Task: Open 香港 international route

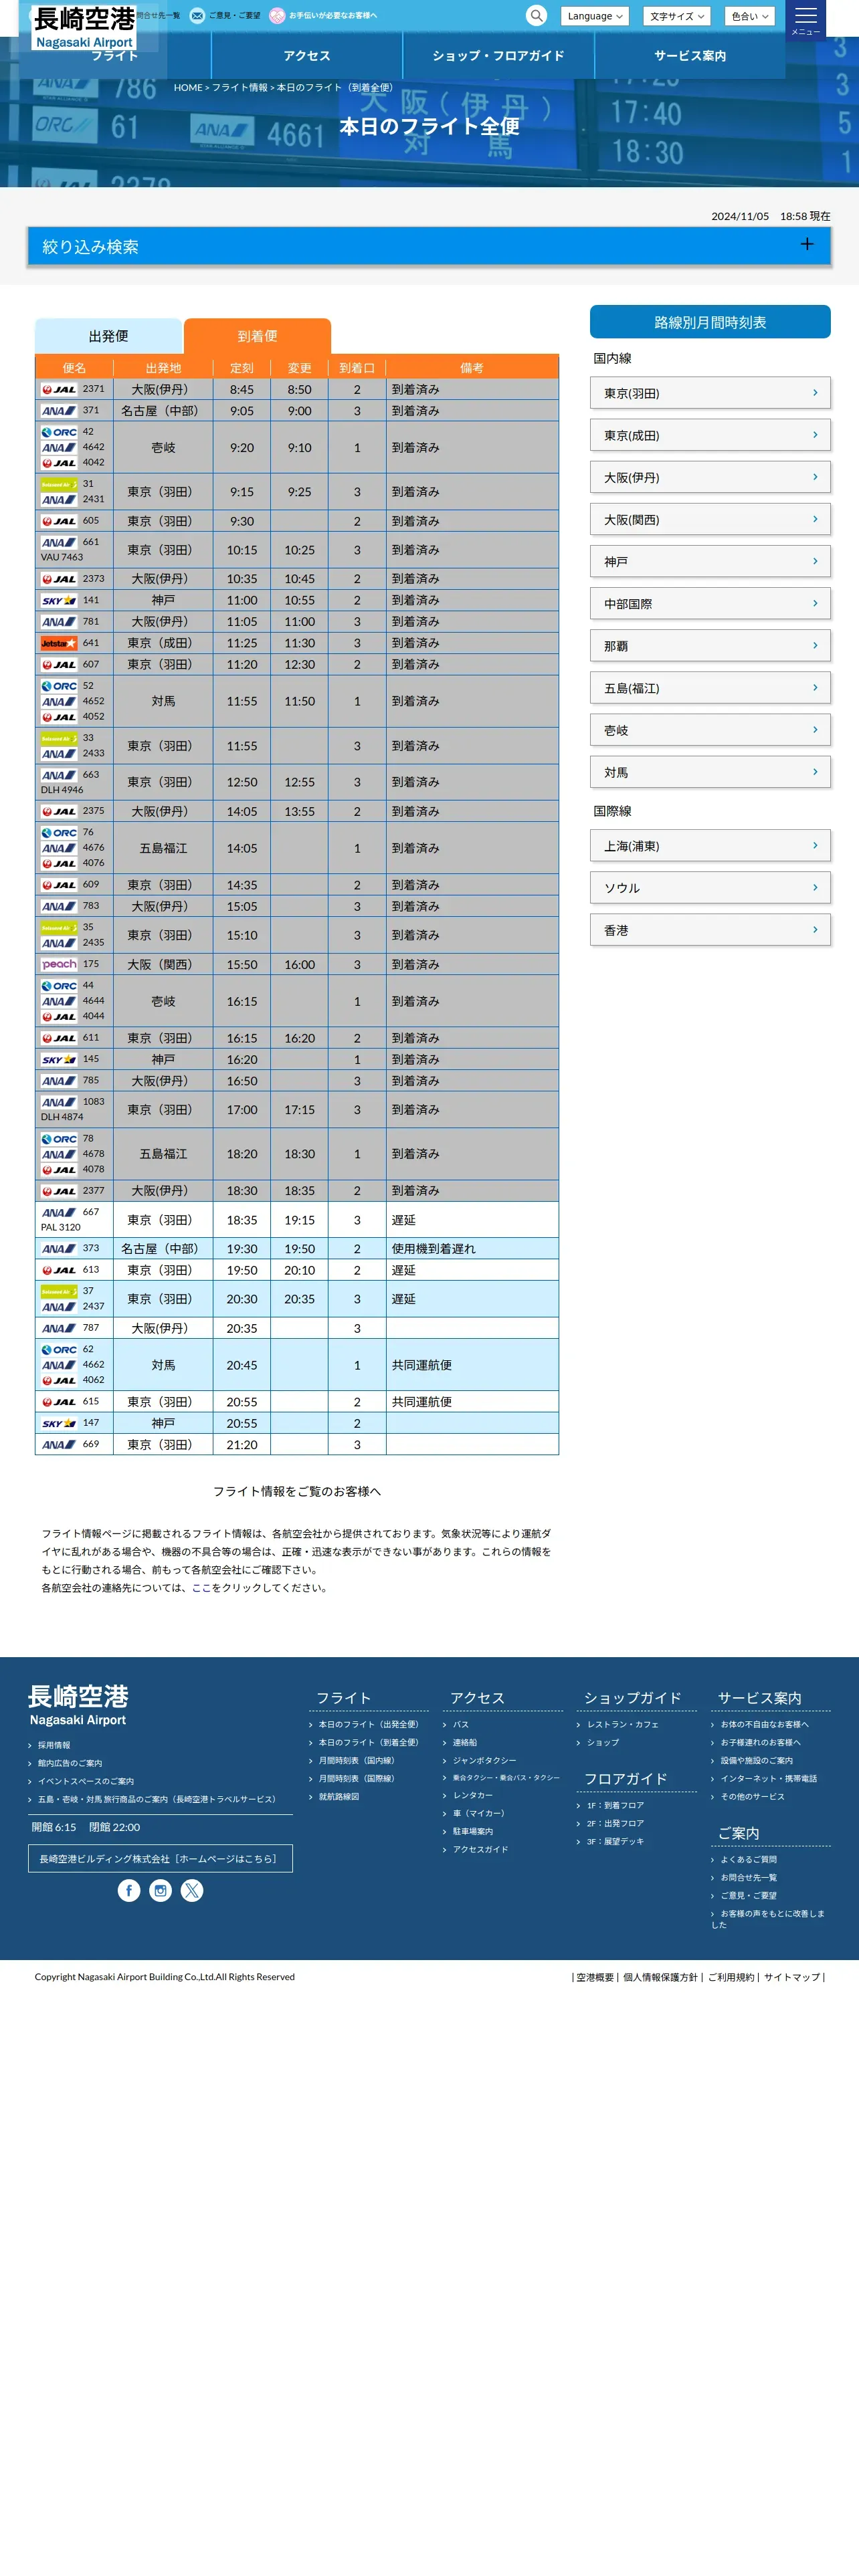Action: click(x=710, y=930)
